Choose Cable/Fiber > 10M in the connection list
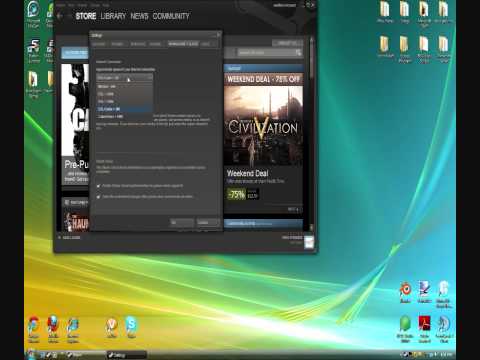 125,116
